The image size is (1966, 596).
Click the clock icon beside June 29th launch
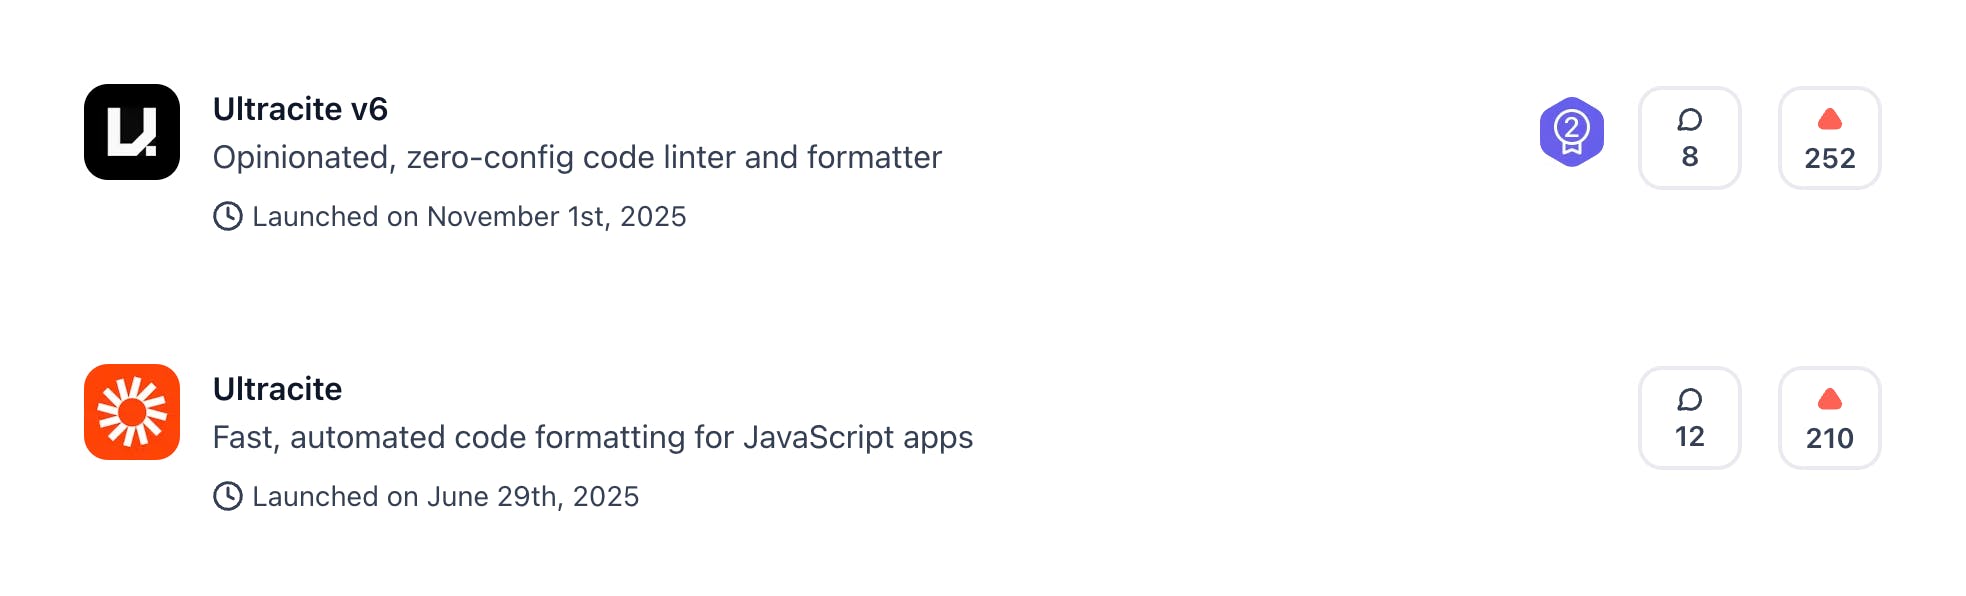pos(228,496)
